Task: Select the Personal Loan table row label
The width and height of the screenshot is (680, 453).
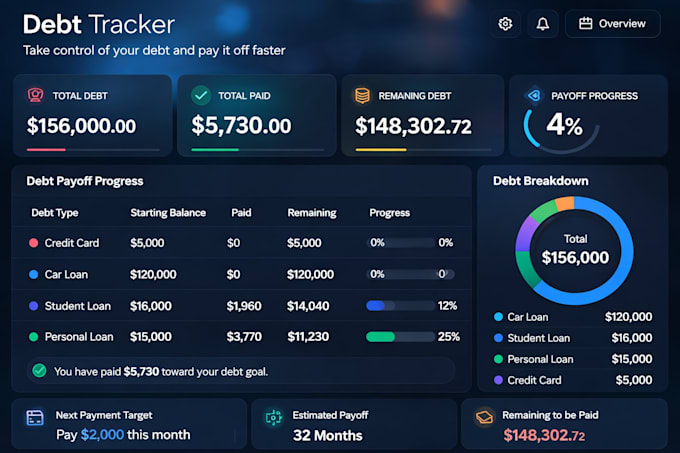Action: (x=78, y=337)
